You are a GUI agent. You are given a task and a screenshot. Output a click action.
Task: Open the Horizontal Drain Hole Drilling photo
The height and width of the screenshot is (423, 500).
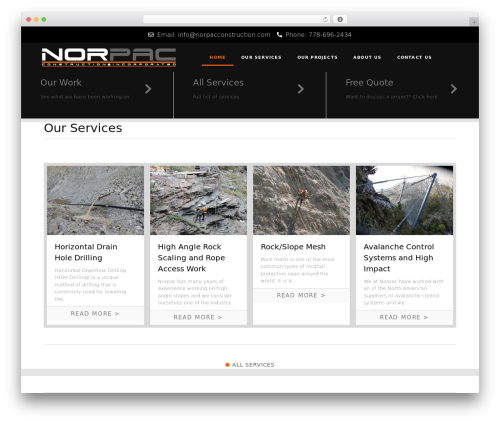(x=95, y=200)
